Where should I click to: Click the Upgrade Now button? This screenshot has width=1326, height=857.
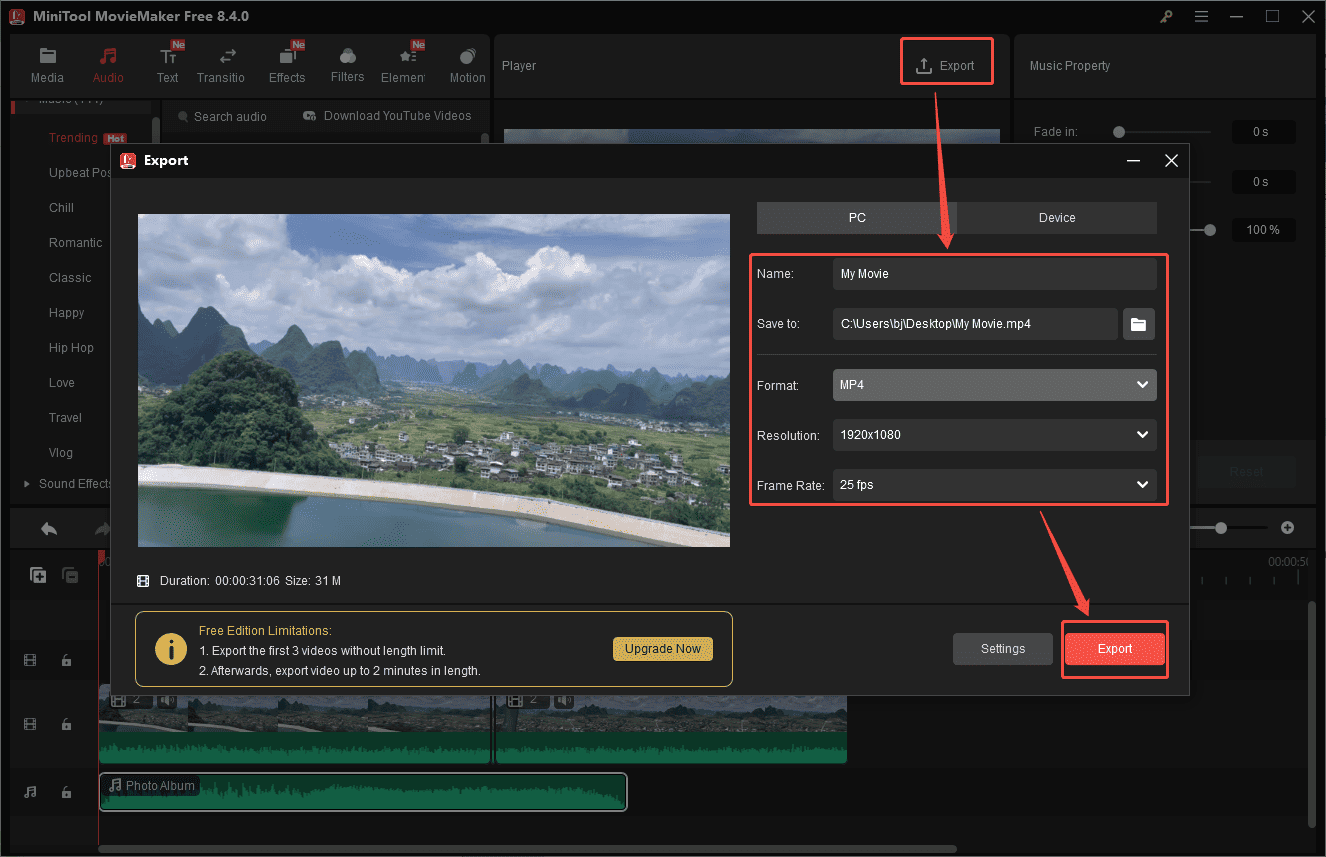[662, 649]
